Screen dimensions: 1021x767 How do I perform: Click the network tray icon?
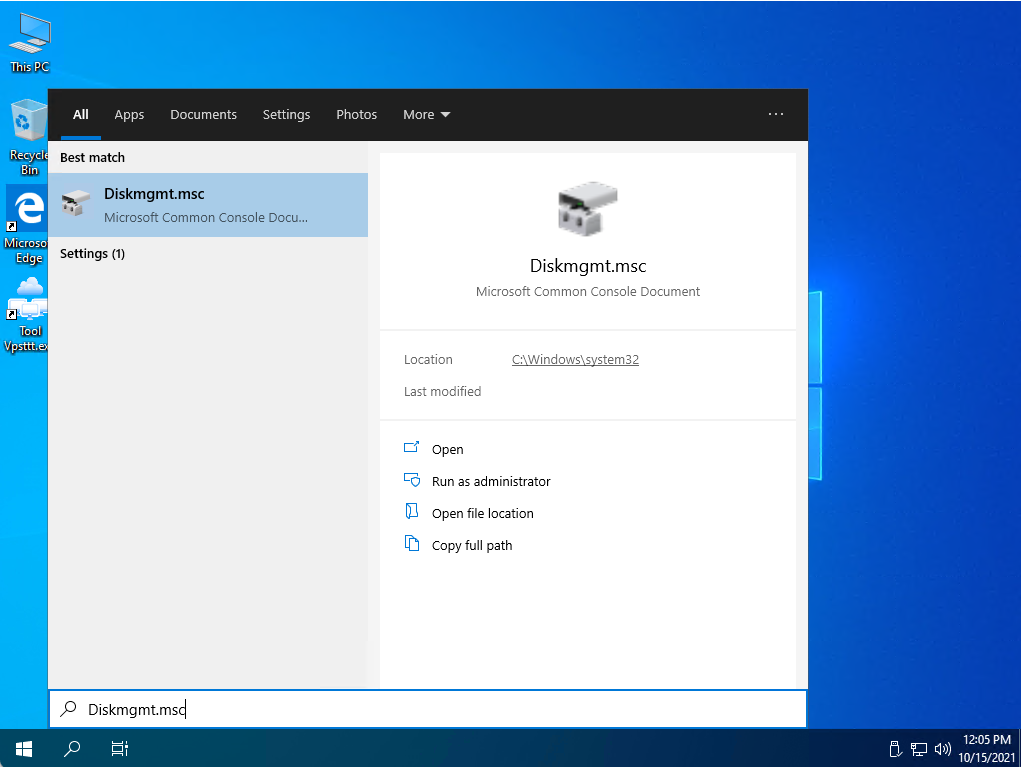[919, 749]
